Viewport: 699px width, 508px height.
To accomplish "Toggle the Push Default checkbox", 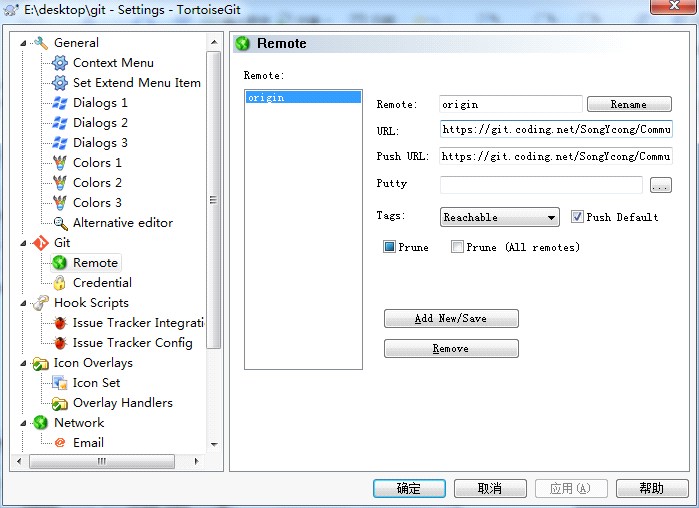I will [x=577, y=217].
